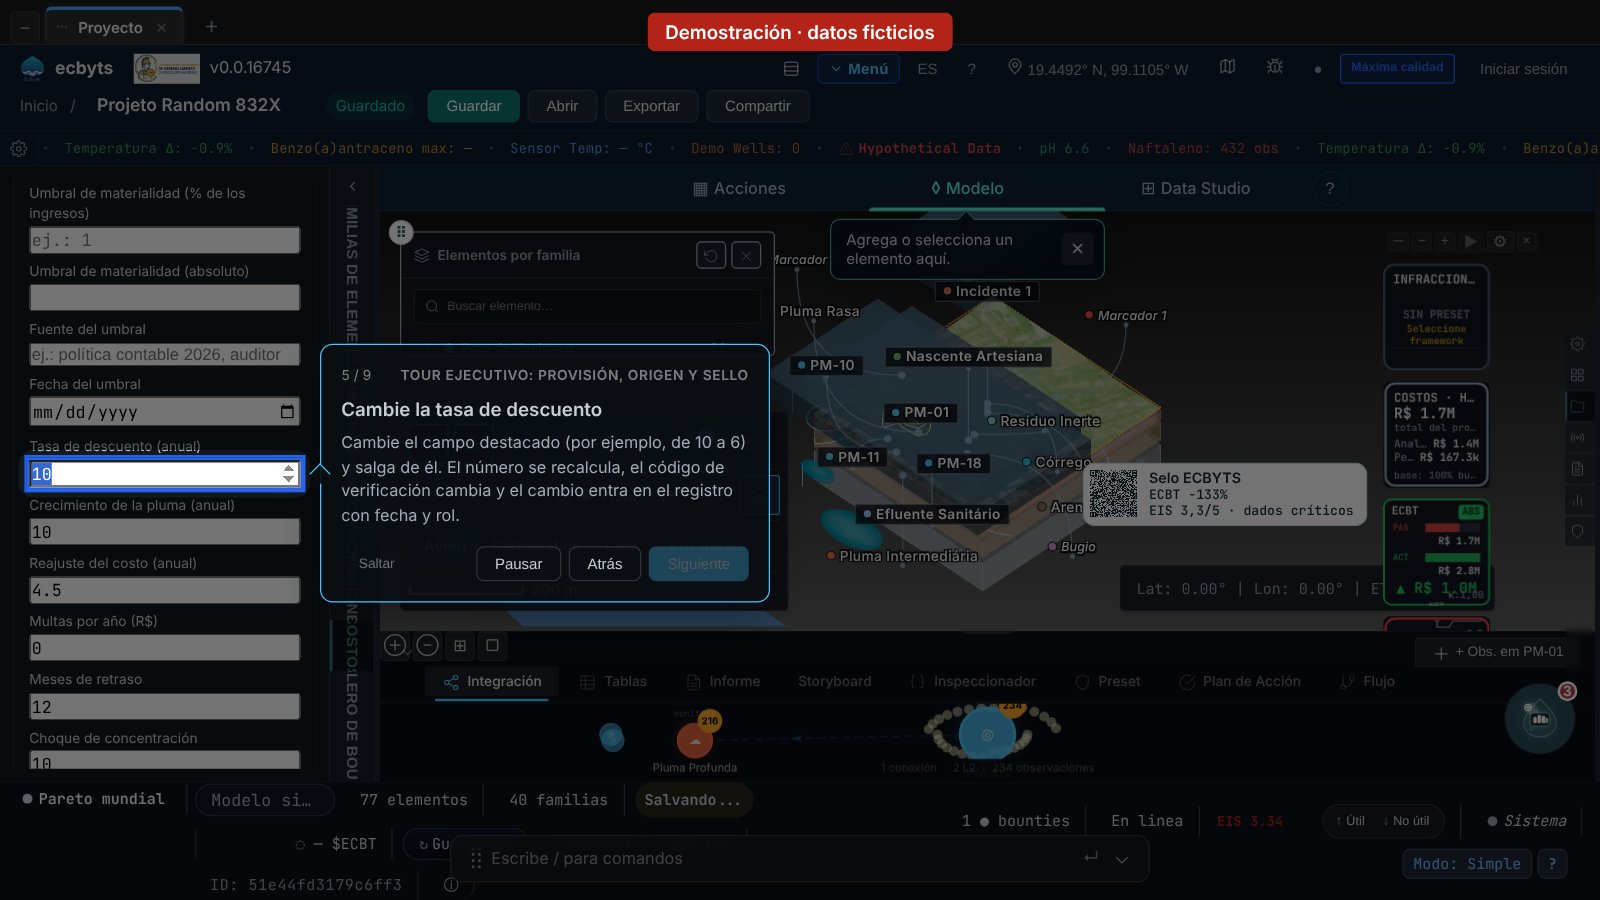The height and width of the screenshot is (900, 1600).
Task: Mark feedback as Útil
Action: (x=1350, y=821)
